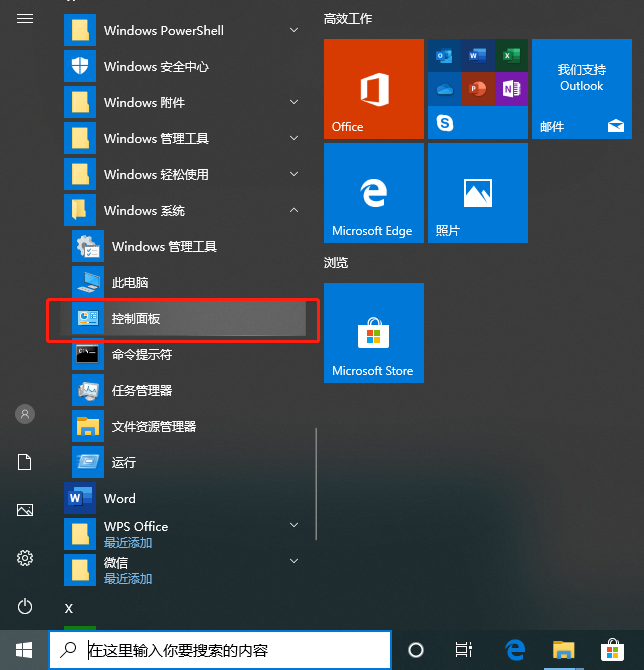Viewport: 644px width, 670px height.
Task: Open the Microsoft Store tile
Action: pos(373,333)
